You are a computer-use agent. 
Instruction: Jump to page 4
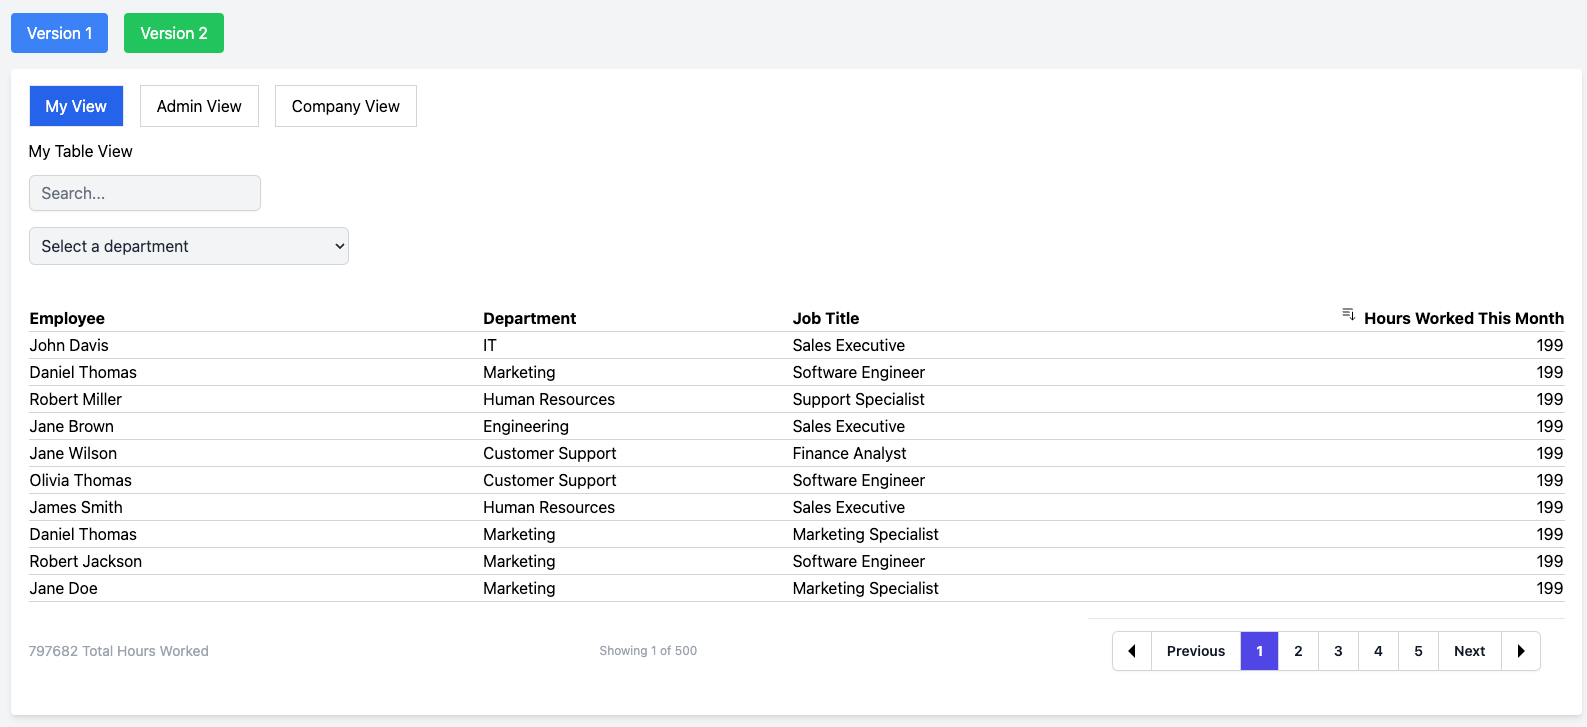coord(1378,651)
